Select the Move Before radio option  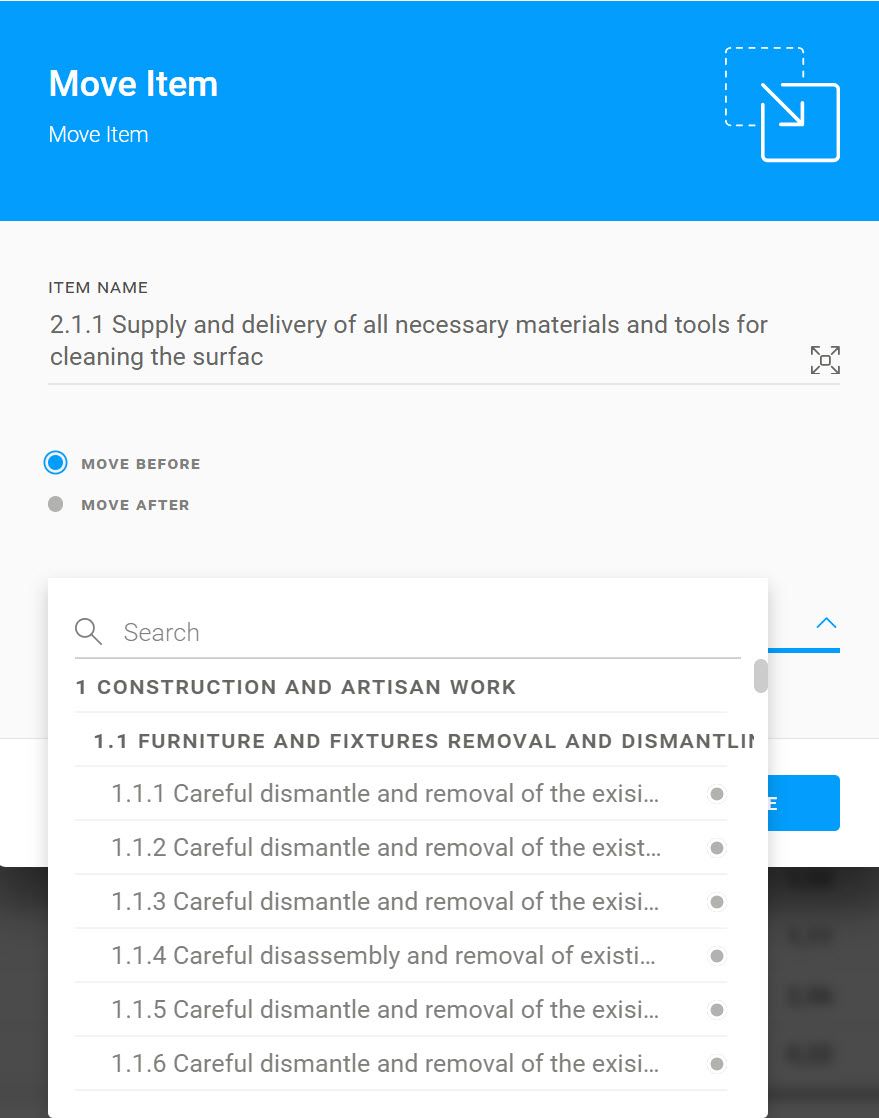[x=56, y=463]
